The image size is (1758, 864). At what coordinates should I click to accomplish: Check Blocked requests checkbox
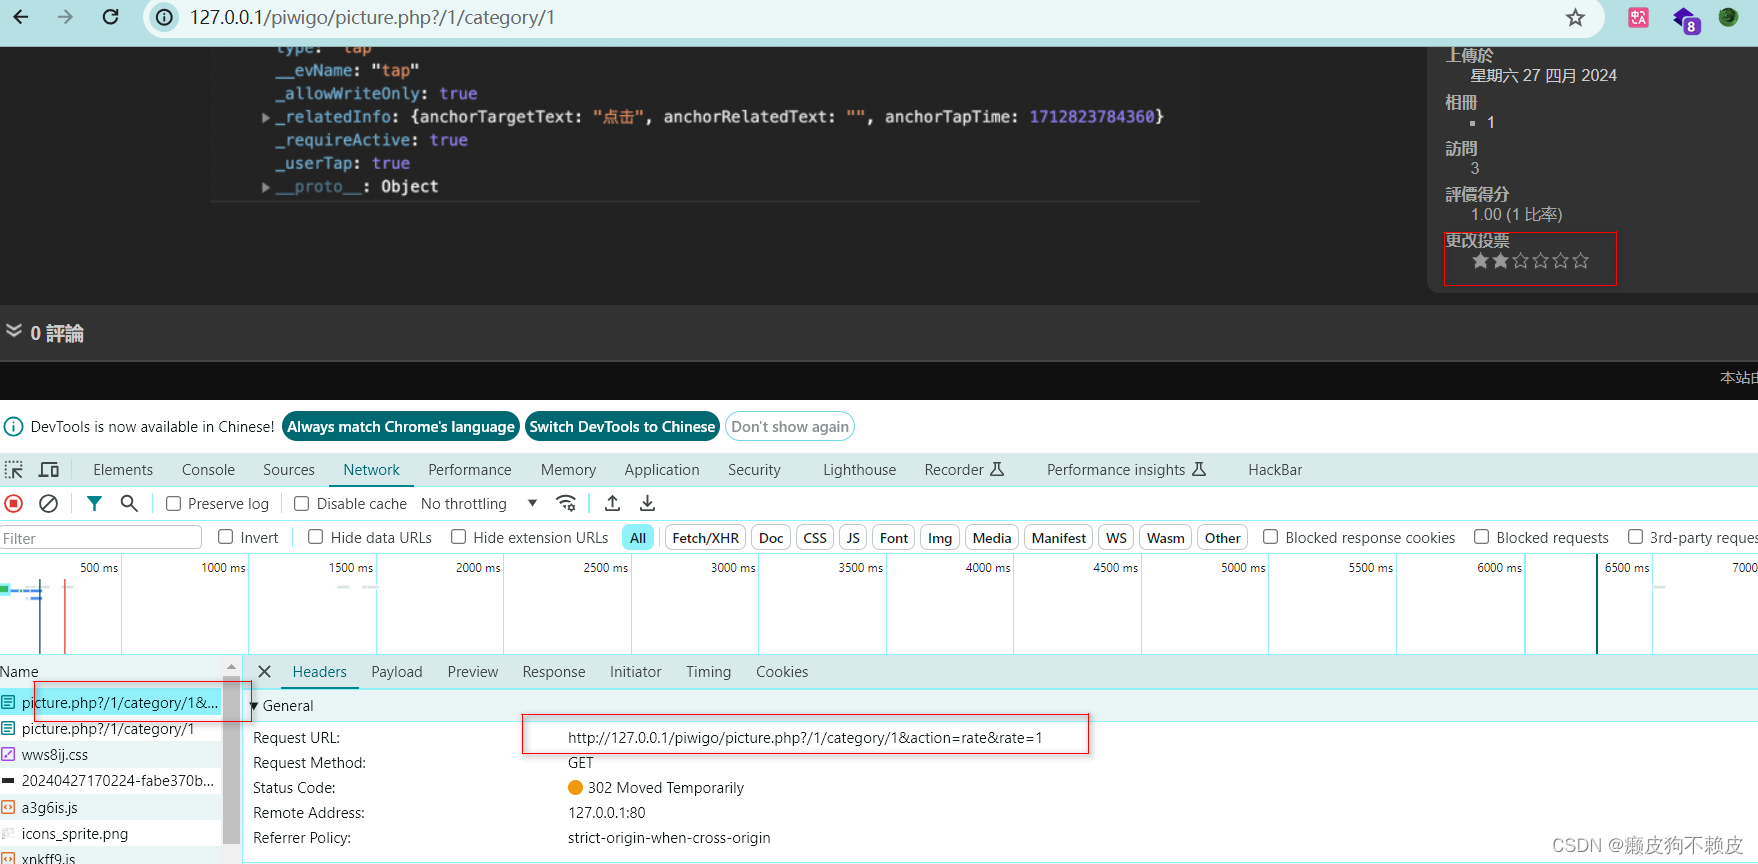(x=1482, y=537)
